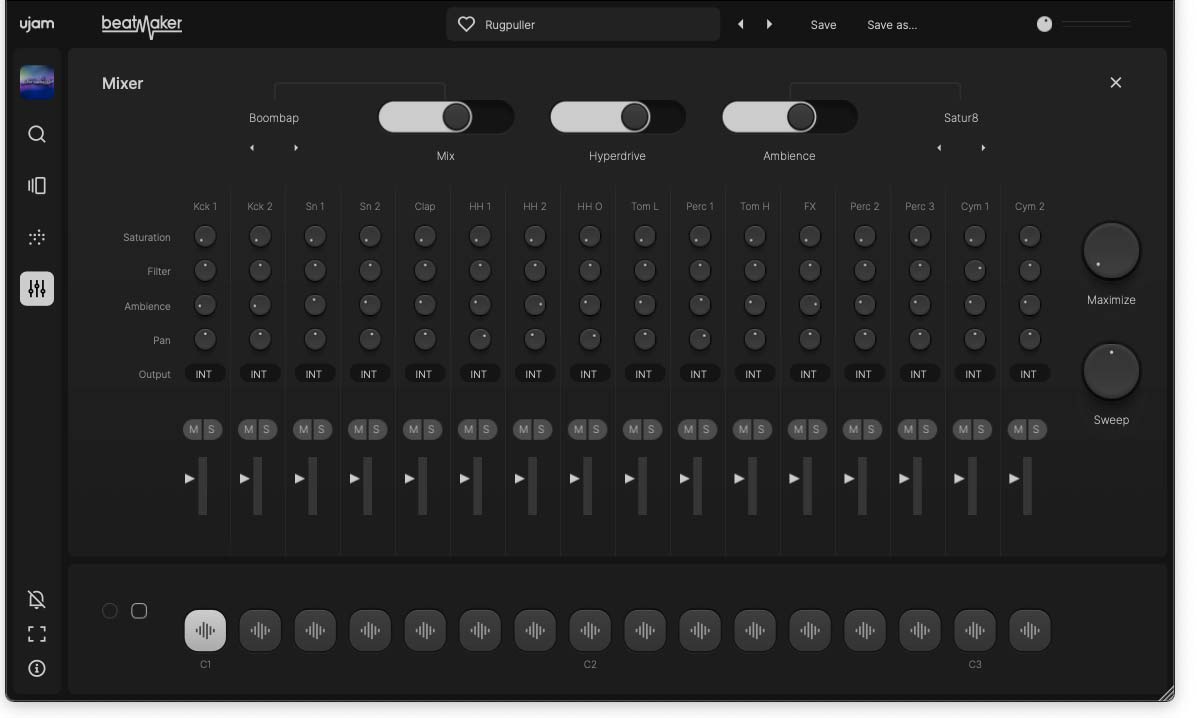The height and width of the screenshot is (718, 1197).
Task: Open the info icon in sidebar
Action: [x=37, y=668]
